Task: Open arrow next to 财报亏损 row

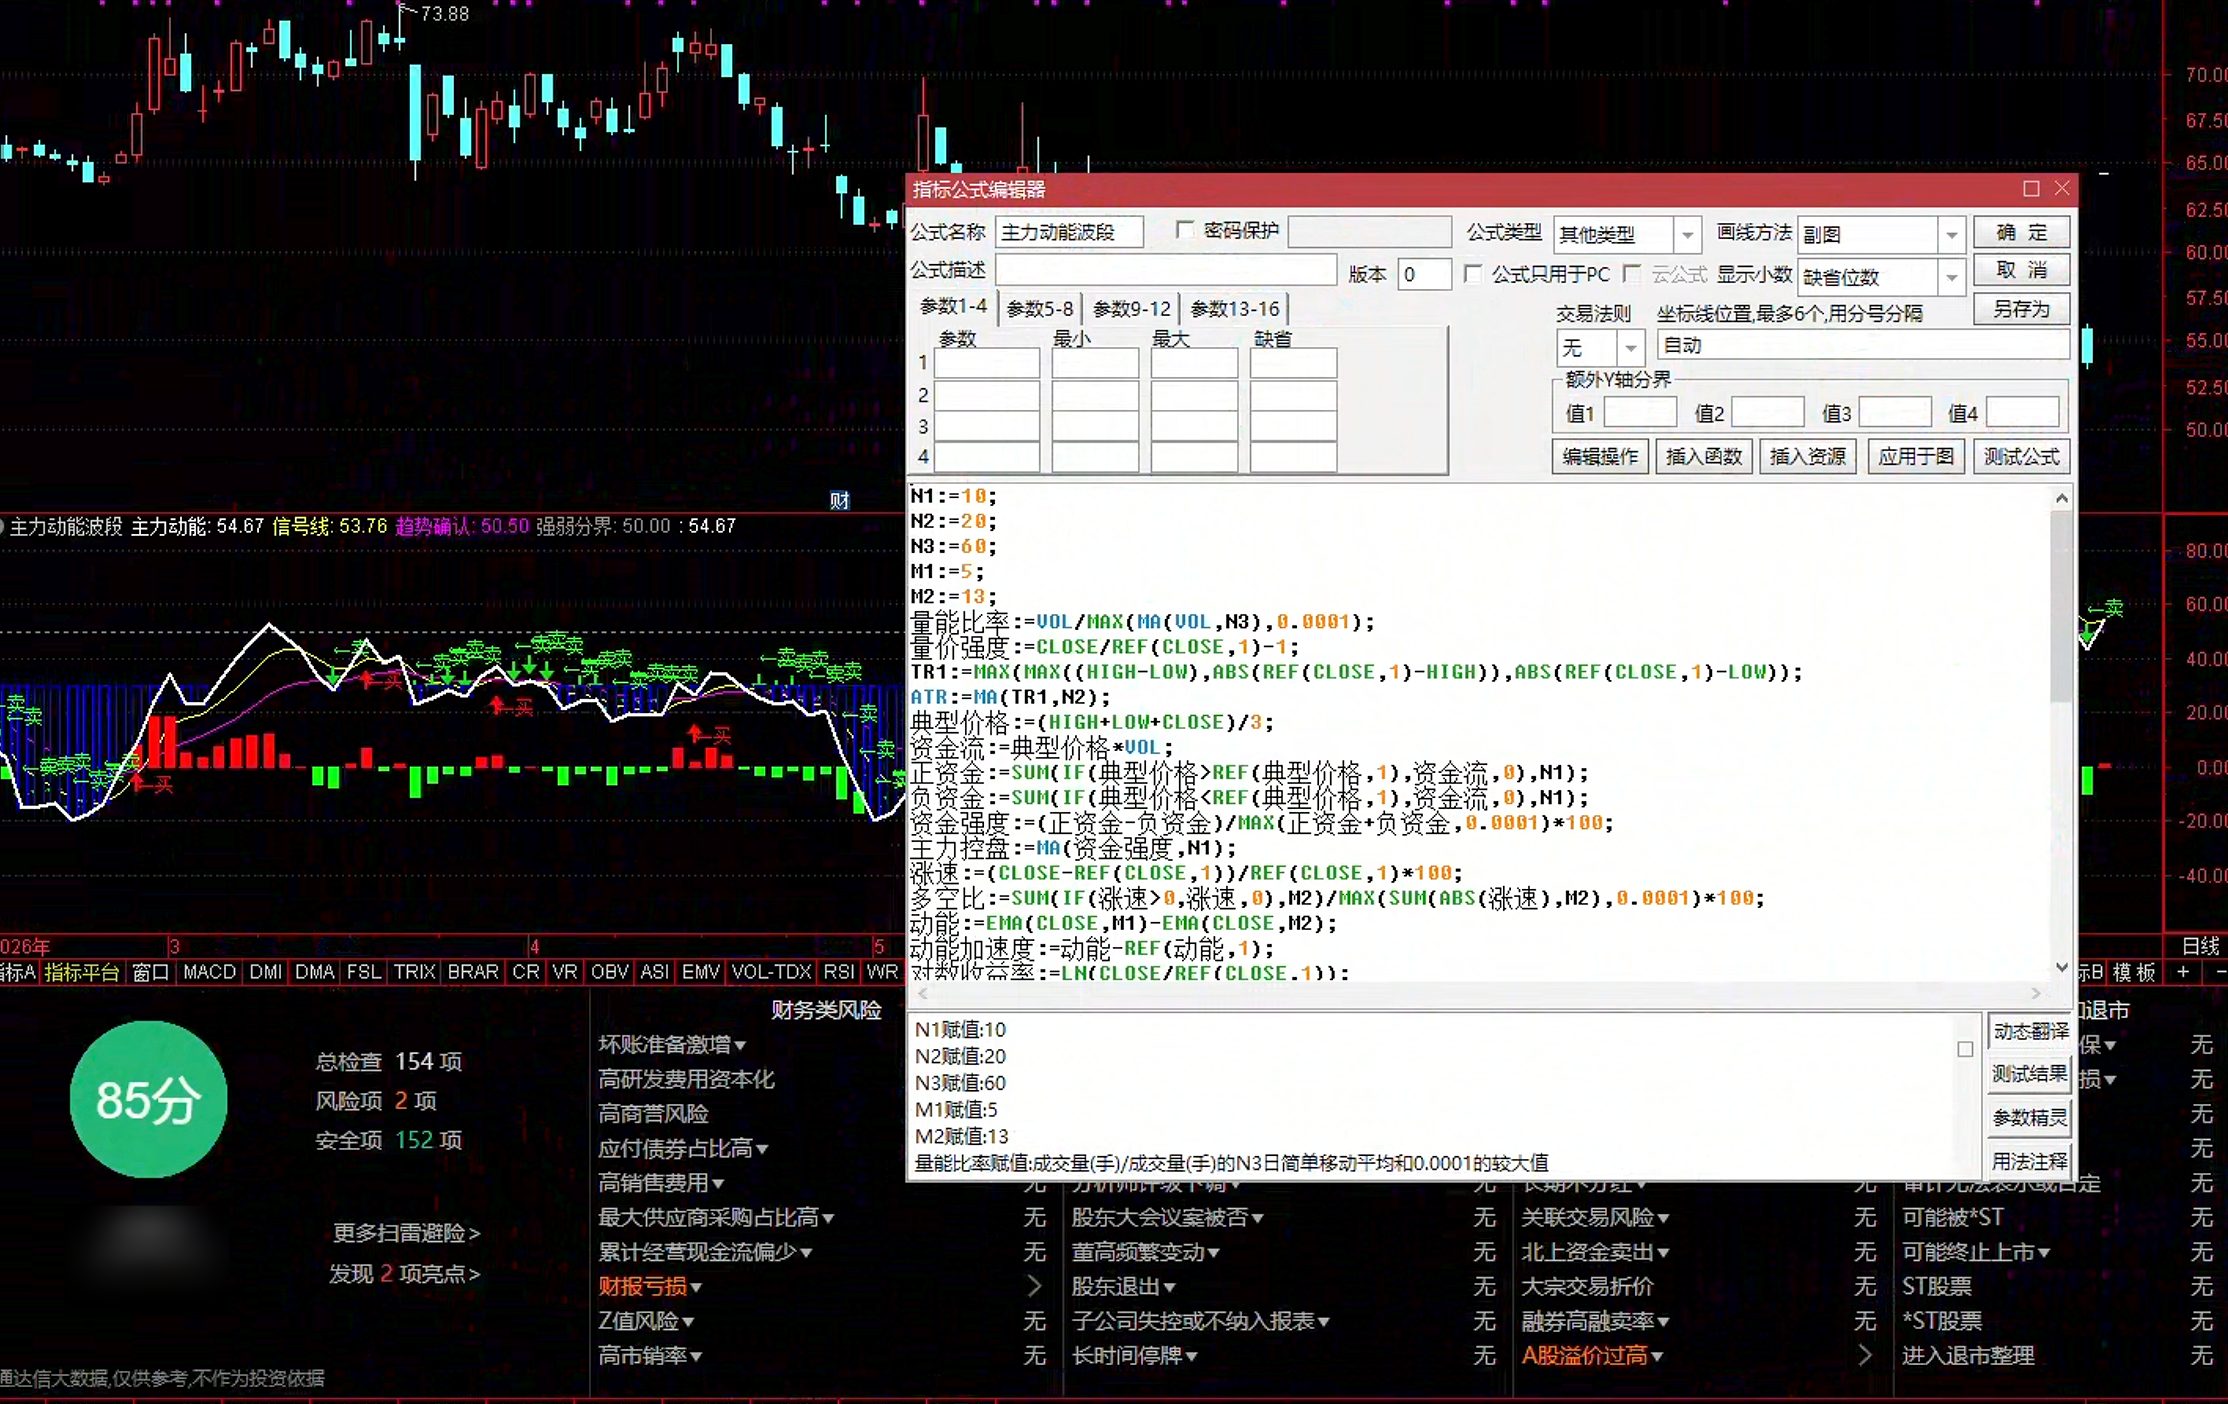Action: click(1034, 1286)
